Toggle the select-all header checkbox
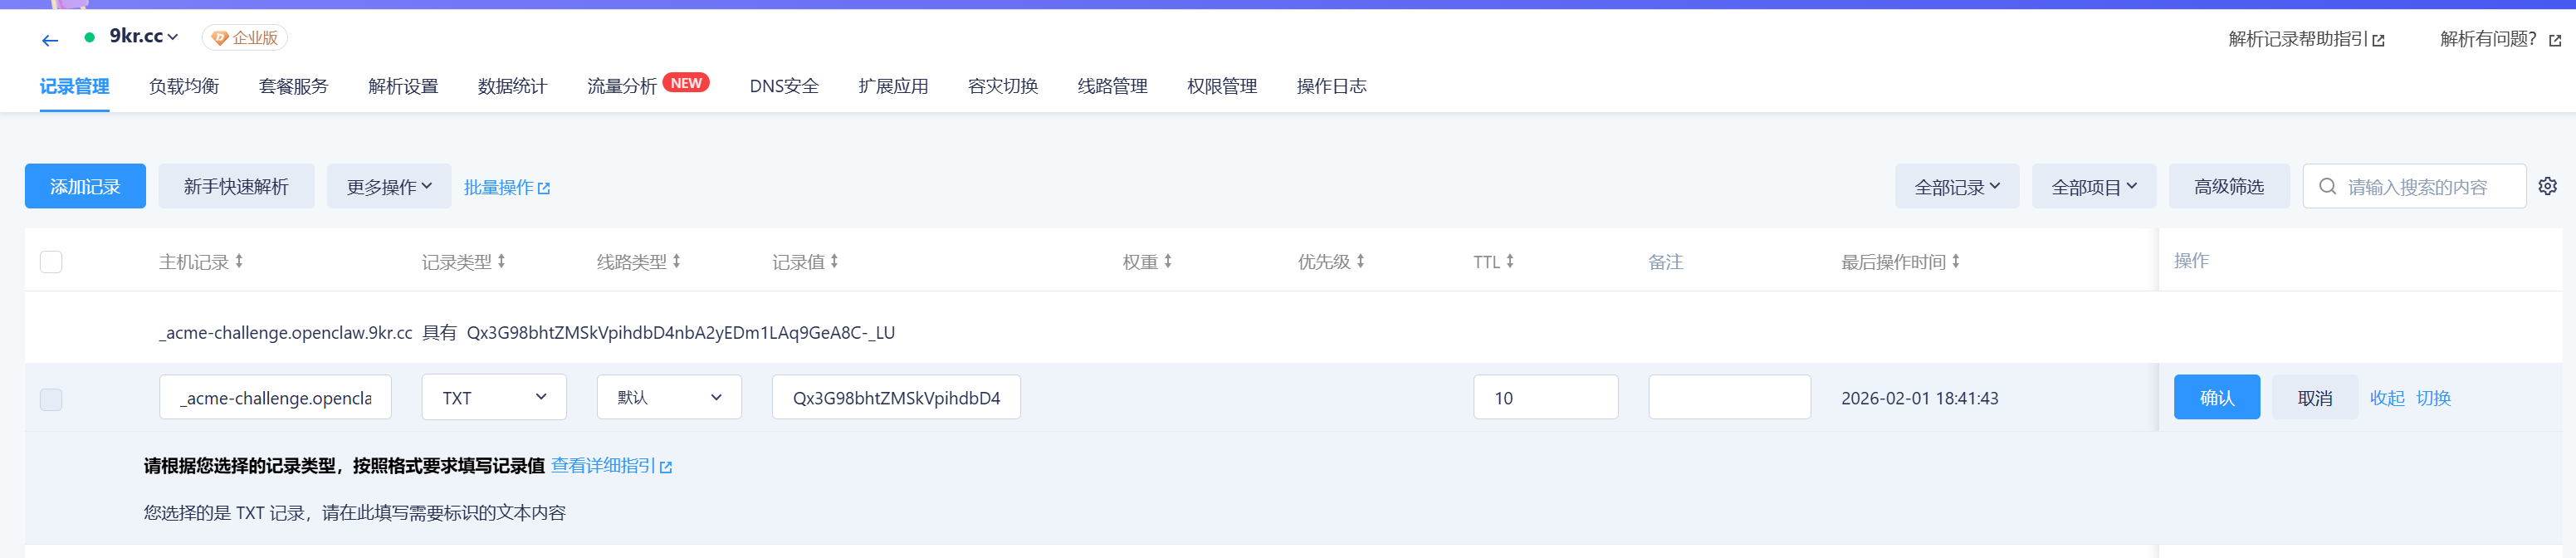2576x558 pixels. coord(51,262)
